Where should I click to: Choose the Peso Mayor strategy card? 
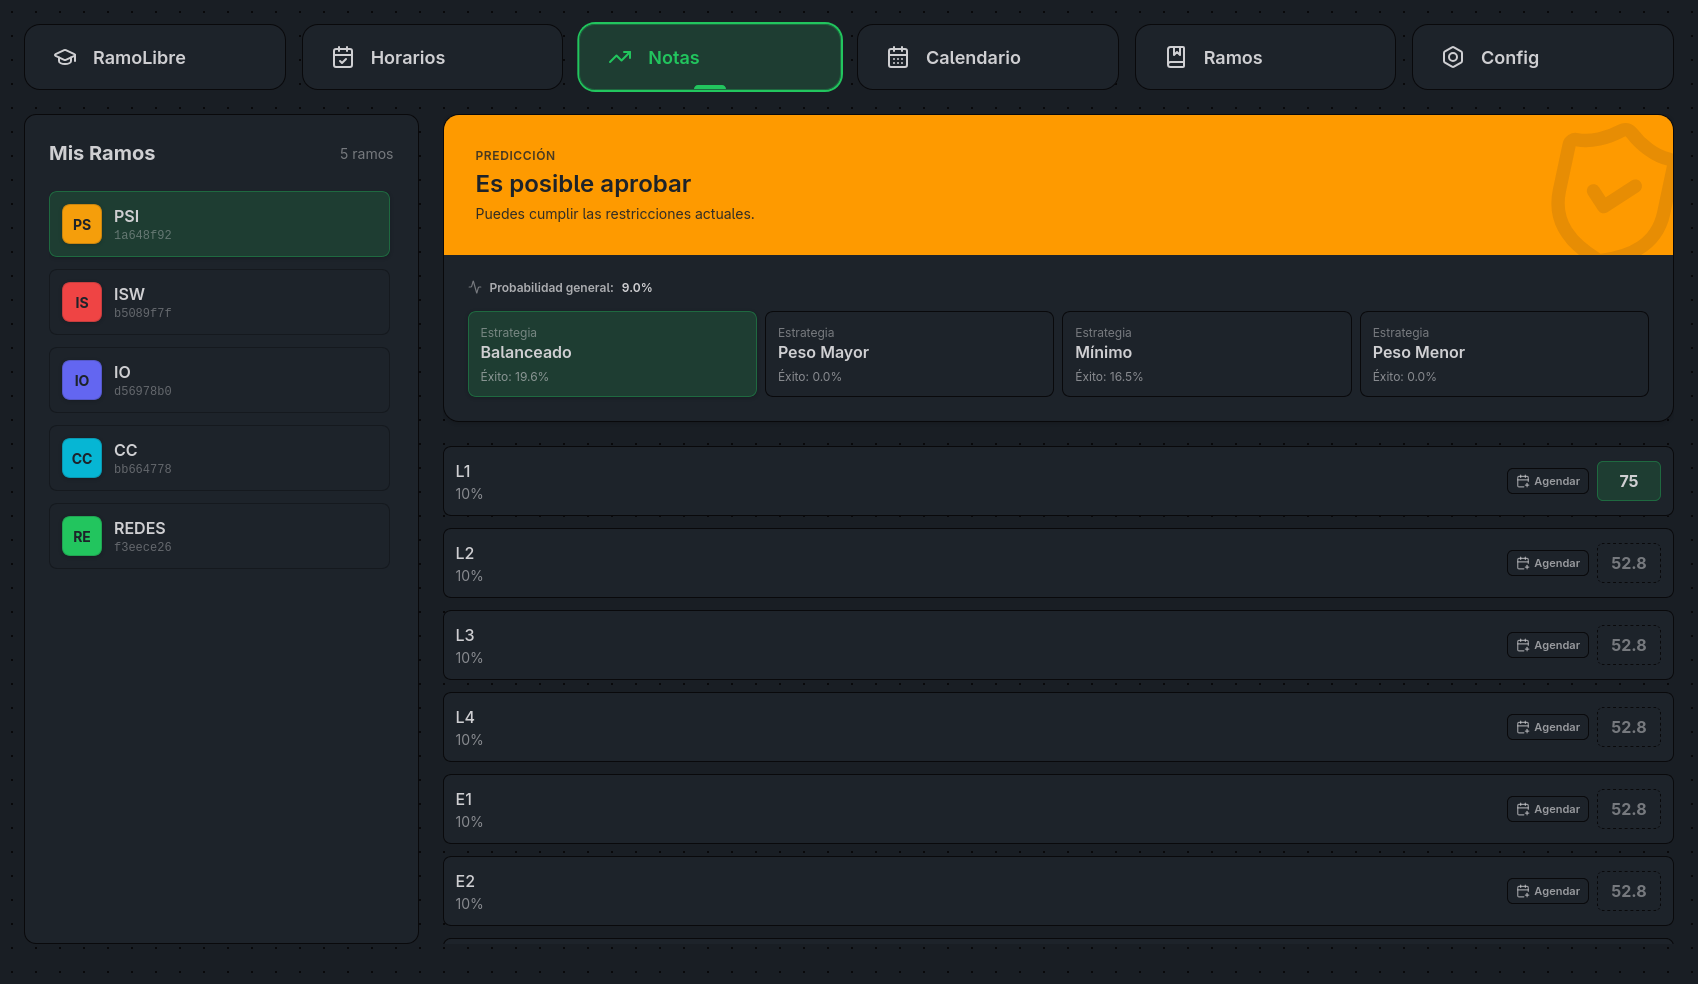(x=909, y=354)
